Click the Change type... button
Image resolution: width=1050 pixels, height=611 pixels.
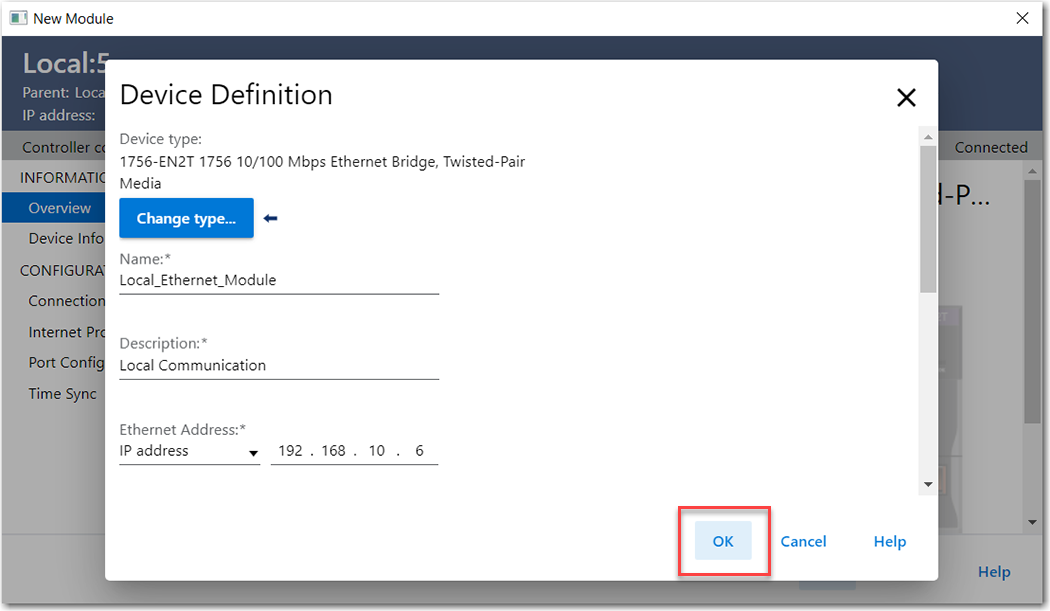186,218
